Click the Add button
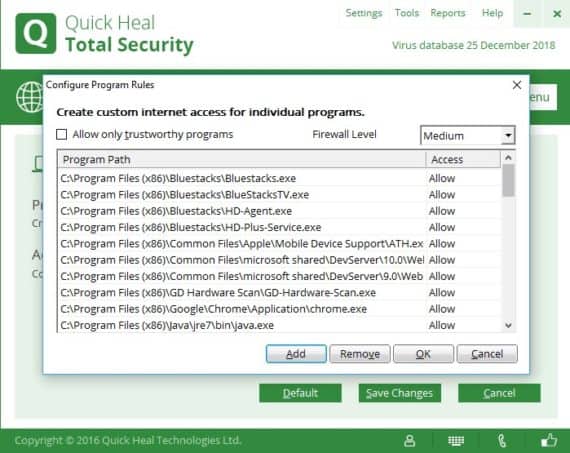This screenshot has width=570, height=453. pos(296,354)
